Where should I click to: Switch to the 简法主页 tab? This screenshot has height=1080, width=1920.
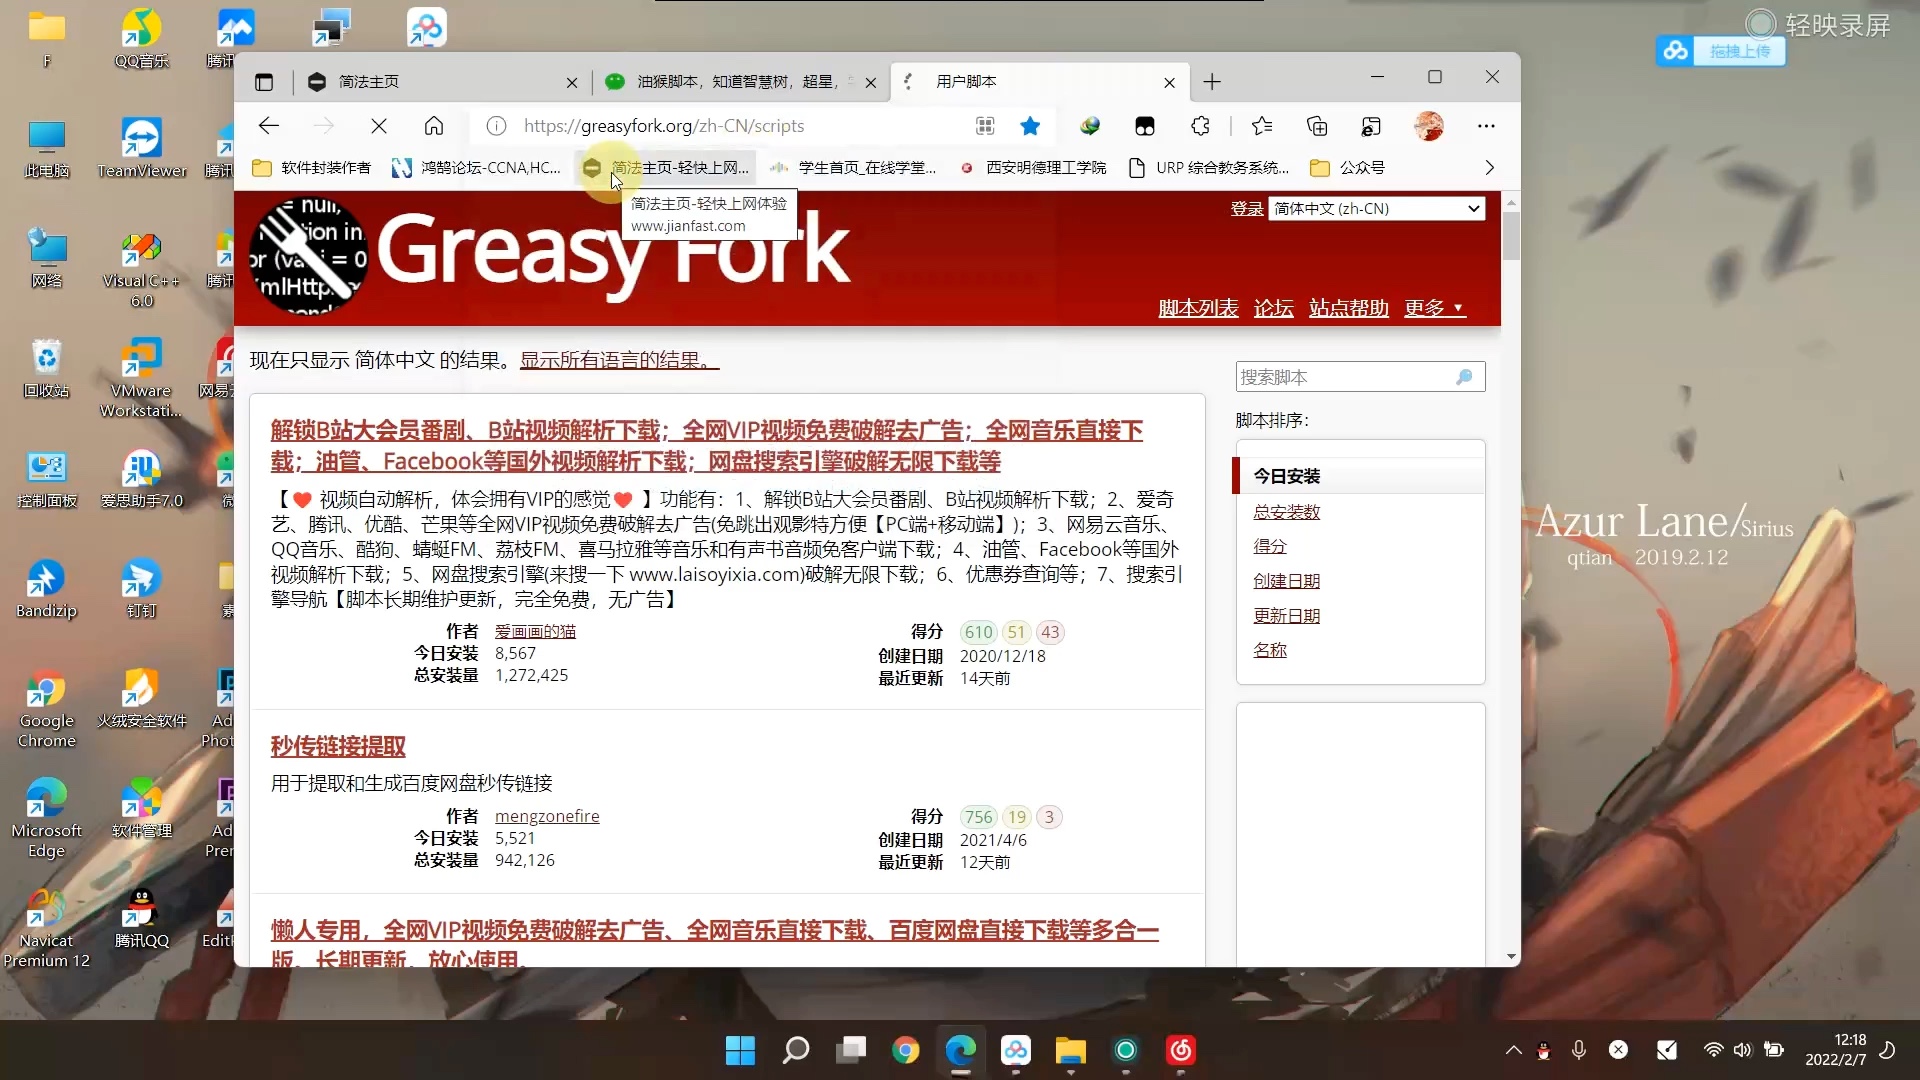click(440, 82)
